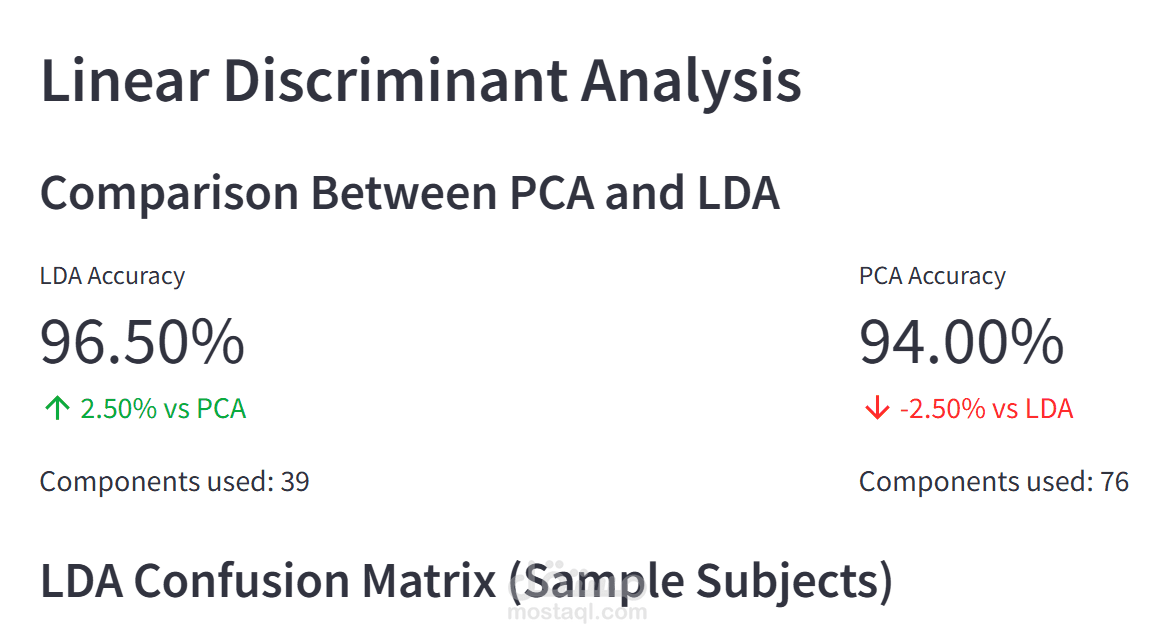Click the Components used: 39 caption

[174, 482]
